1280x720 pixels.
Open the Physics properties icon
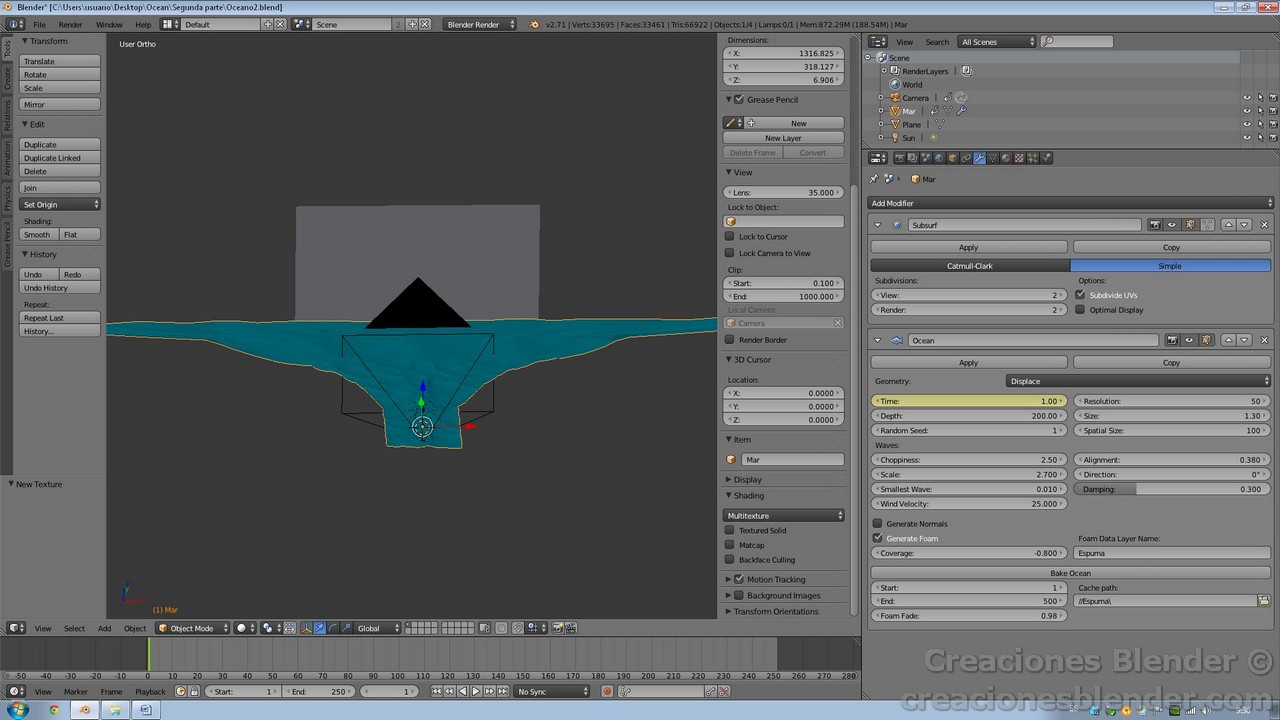coord(1046,158)
